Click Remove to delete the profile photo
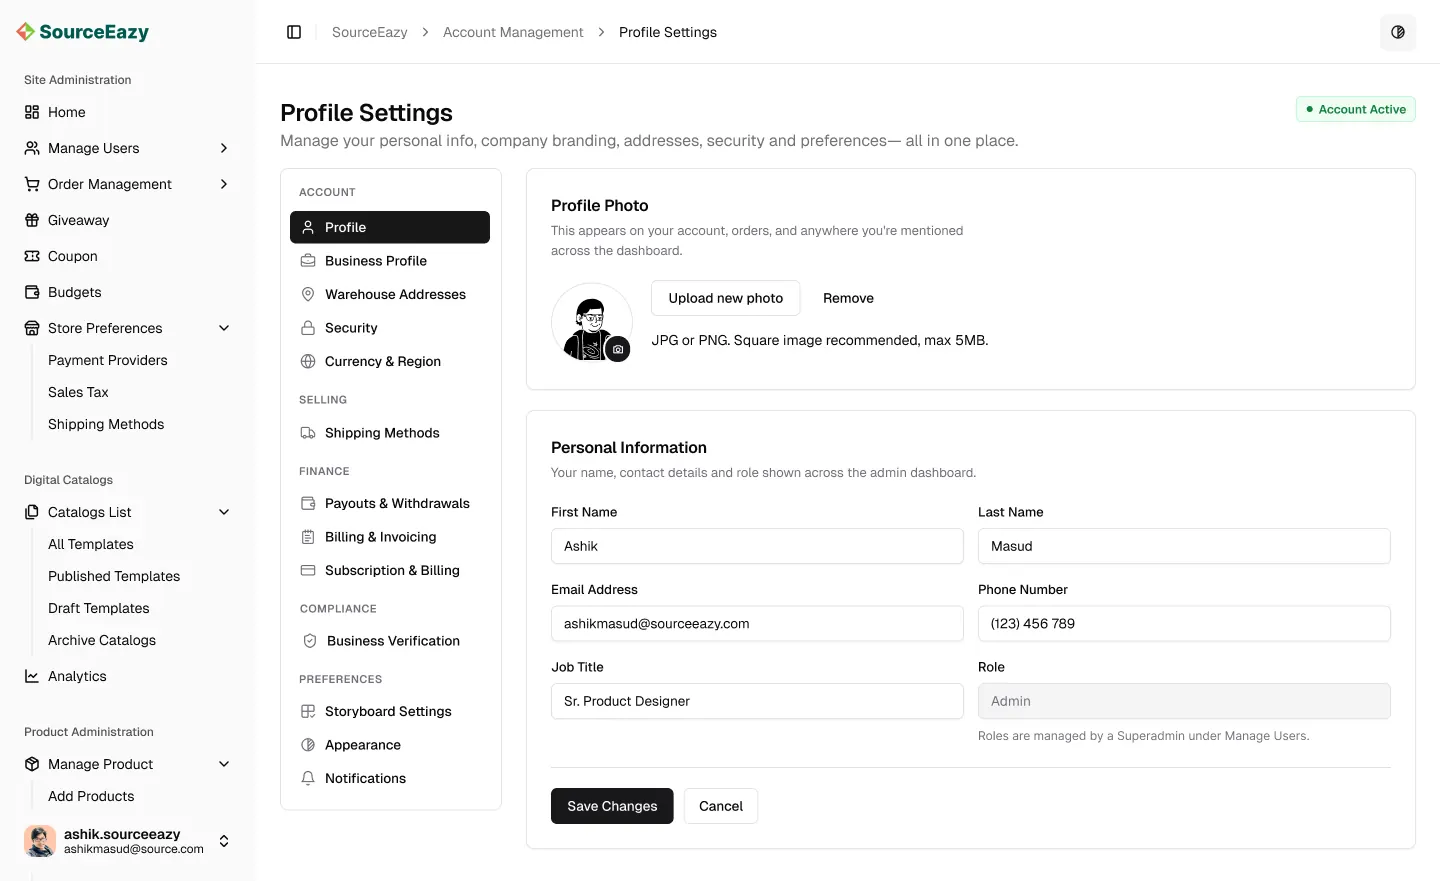This screenshot has height=881, width=1440. [x=848, y=298]
